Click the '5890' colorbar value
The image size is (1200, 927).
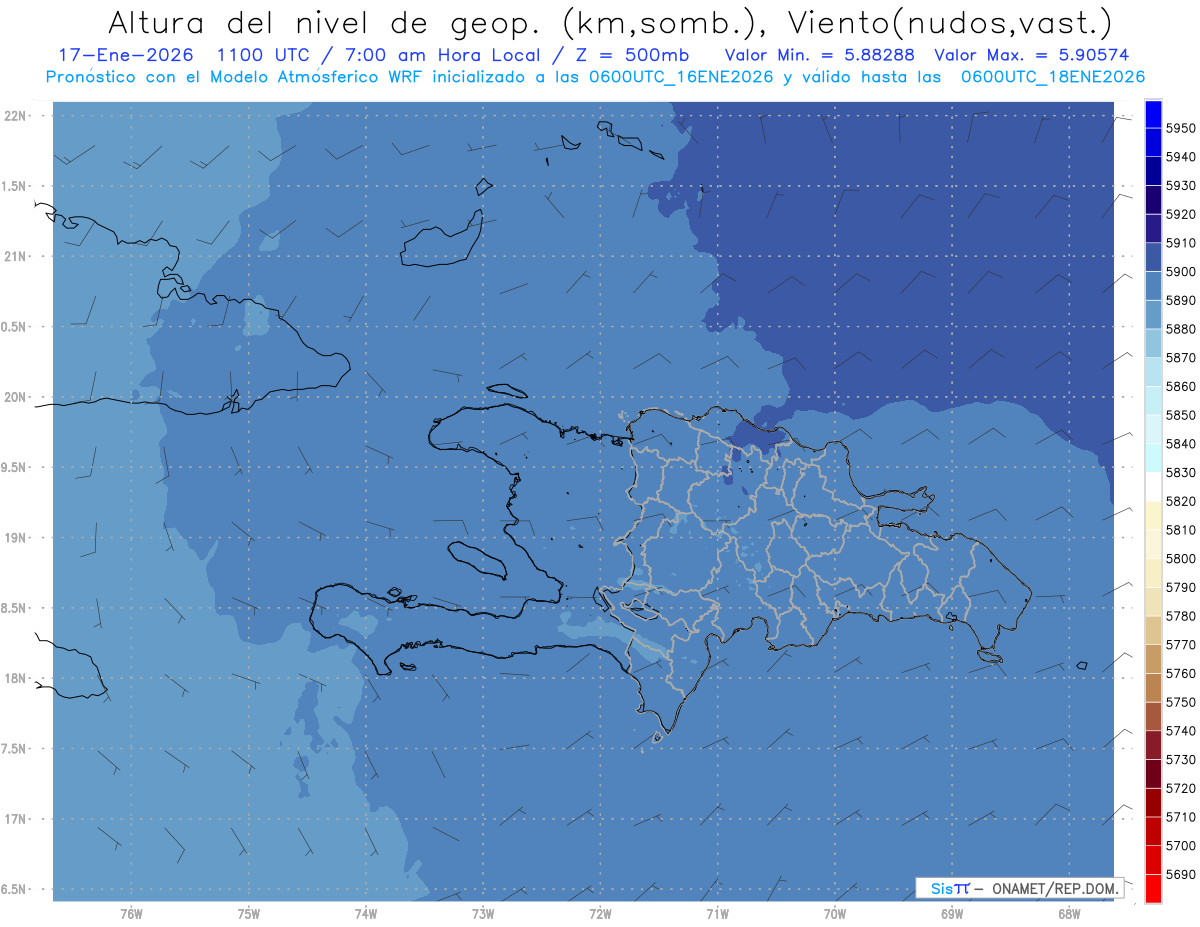coord(1180,300)
